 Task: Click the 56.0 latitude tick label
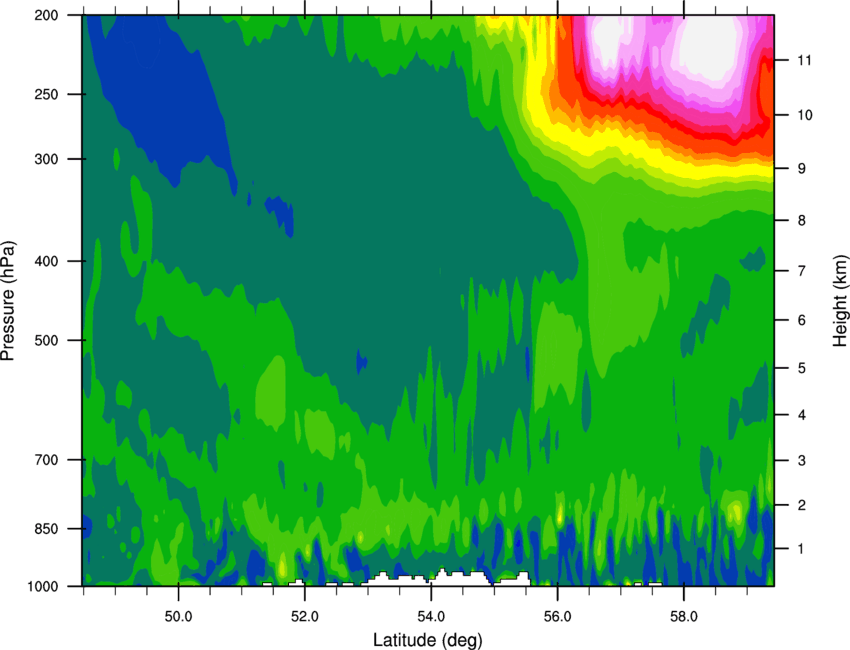click(x=558, y=617)
